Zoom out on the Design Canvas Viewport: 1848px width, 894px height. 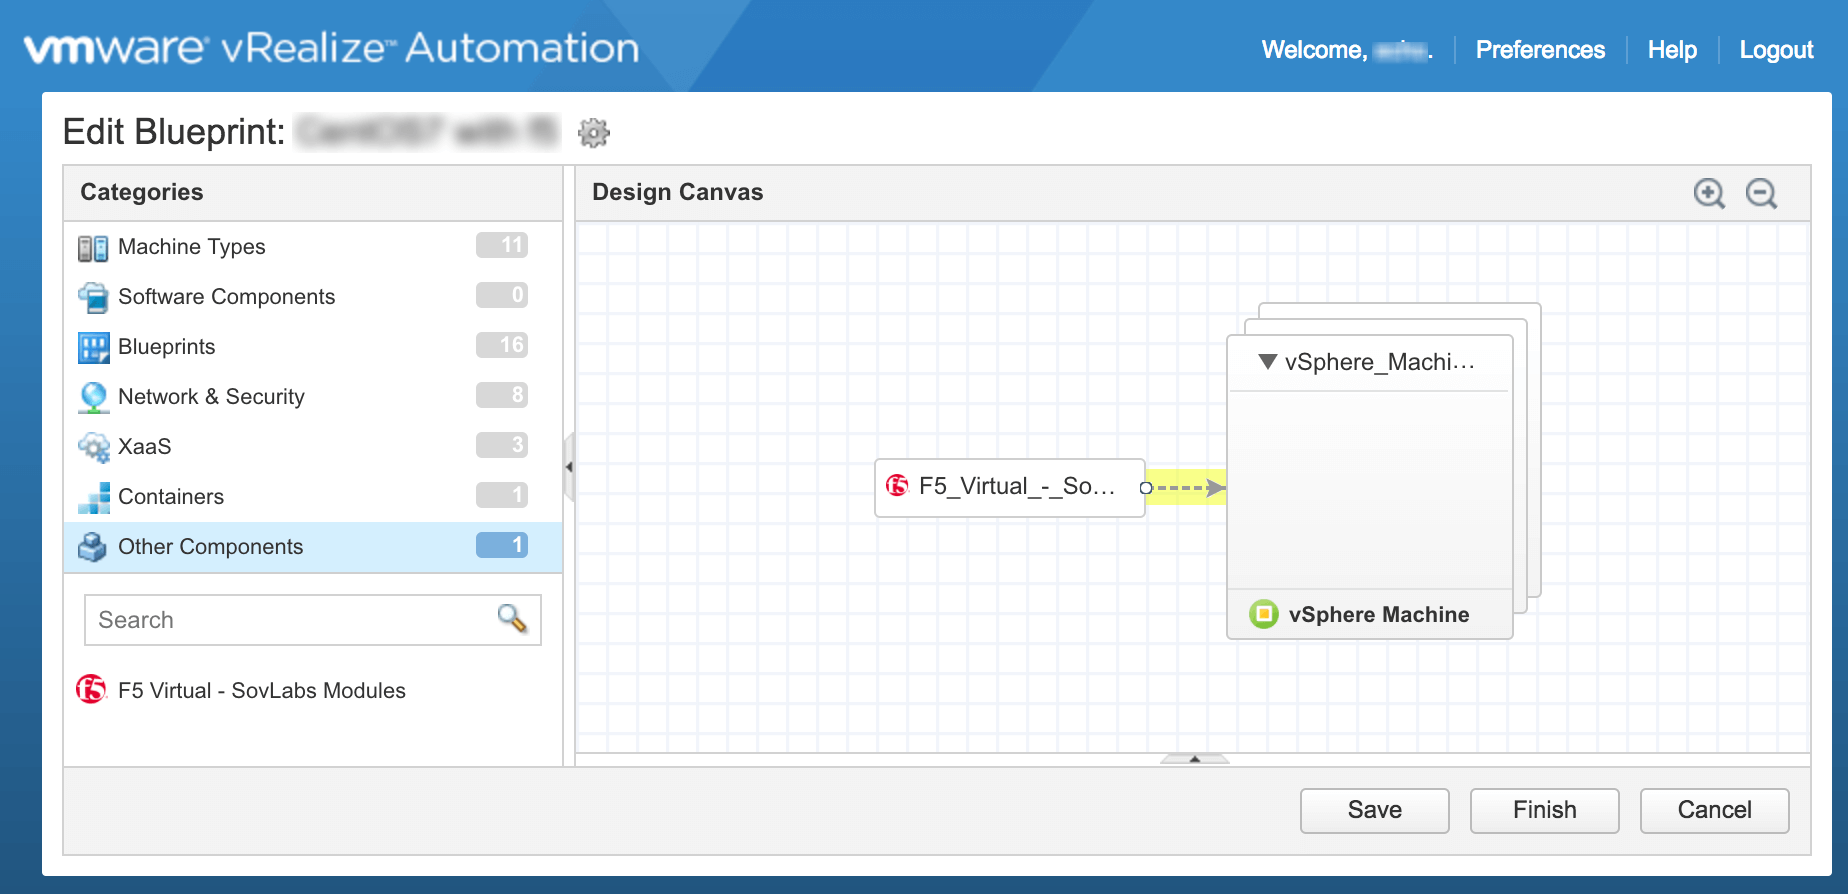click(1761, 193)
